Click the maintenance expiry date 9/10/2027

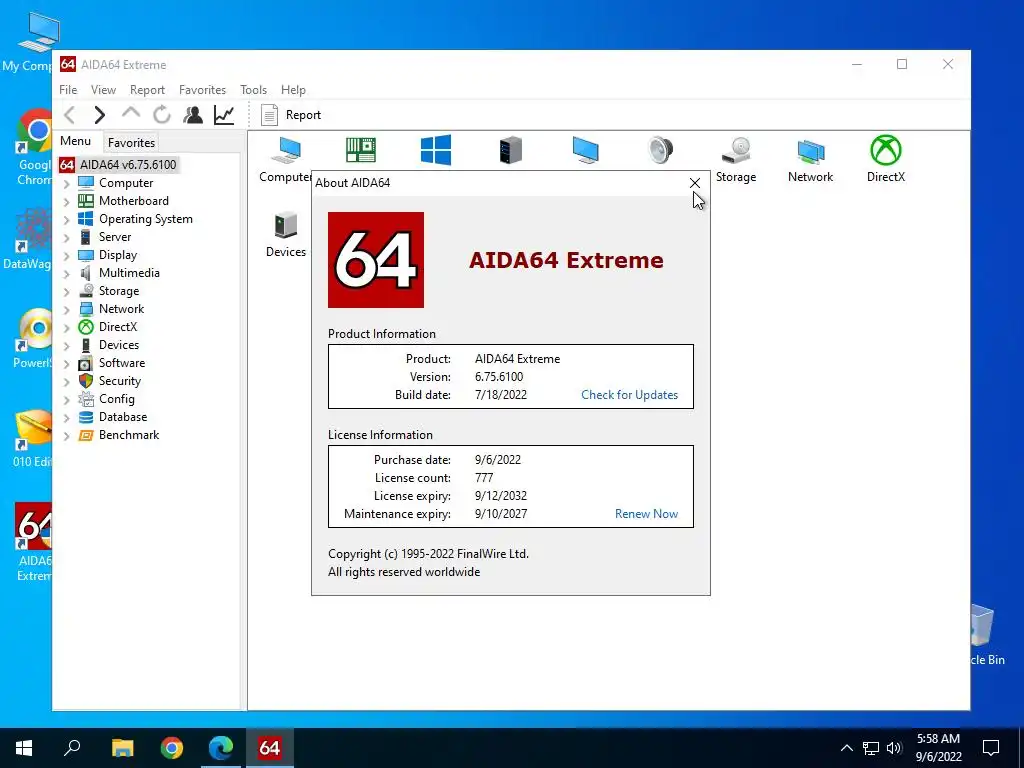(501, 514)
